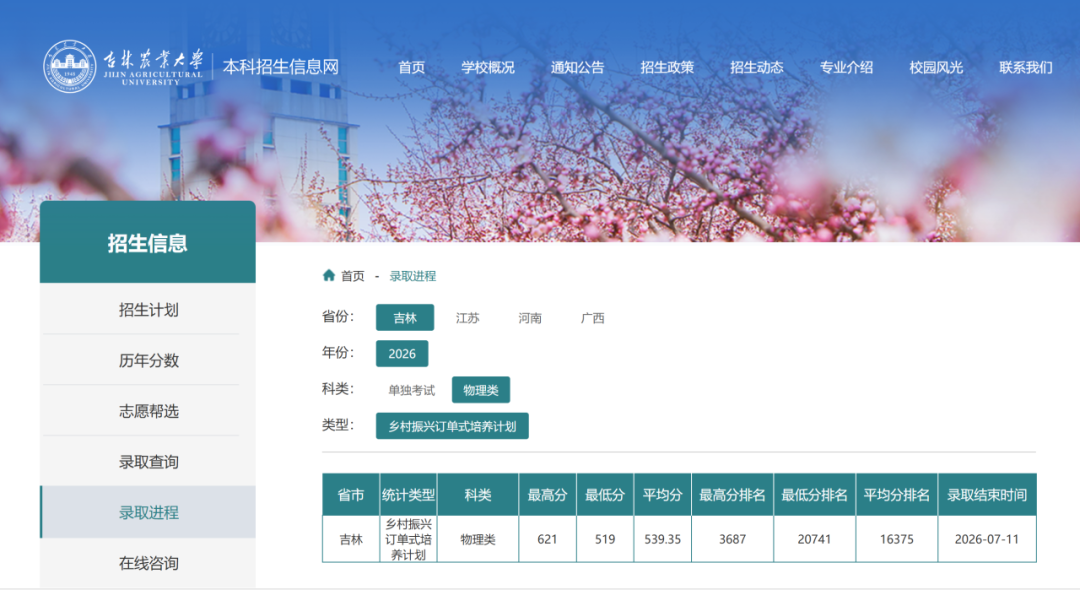1080x590 pixels.
Task: Click the 科类 filter label
Action: 338,389
